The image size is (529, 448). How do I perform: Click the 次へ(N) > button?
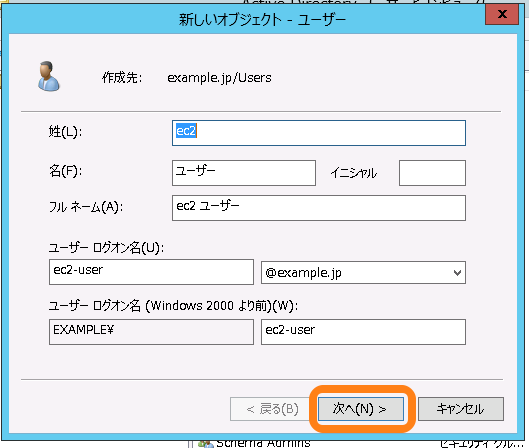(361, 409)
